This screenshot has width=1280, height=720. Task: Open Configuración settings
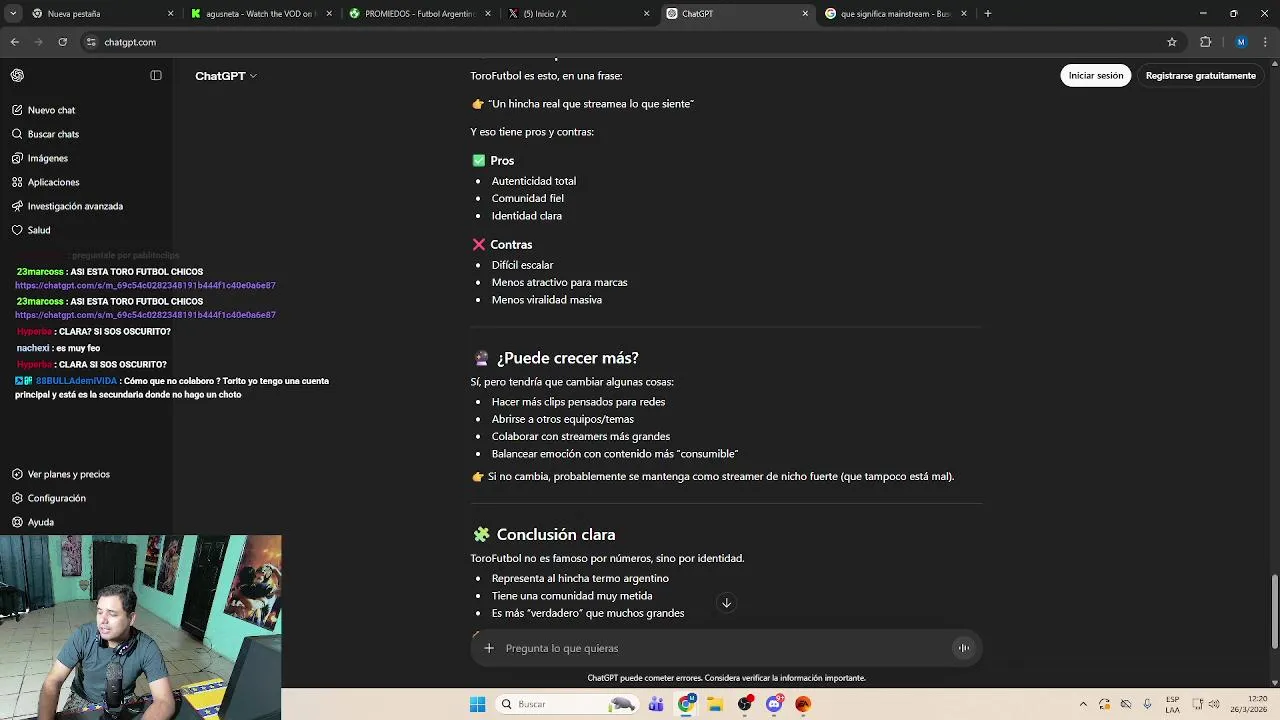click(x=56, y=498)
